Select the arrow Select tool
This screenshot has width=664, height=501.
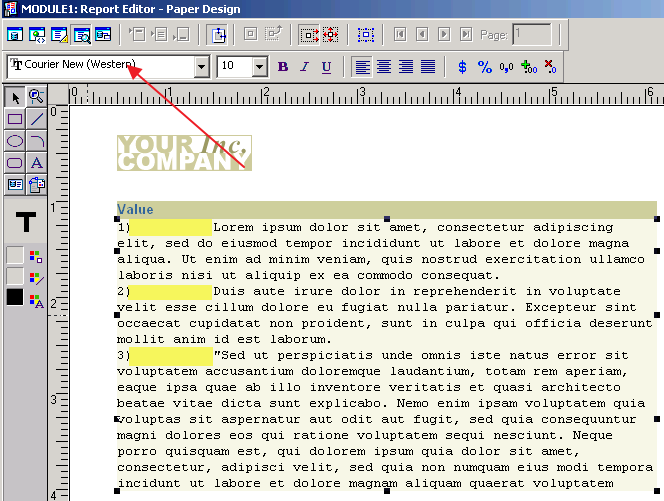pyautogui.click(x=15, y=97)
